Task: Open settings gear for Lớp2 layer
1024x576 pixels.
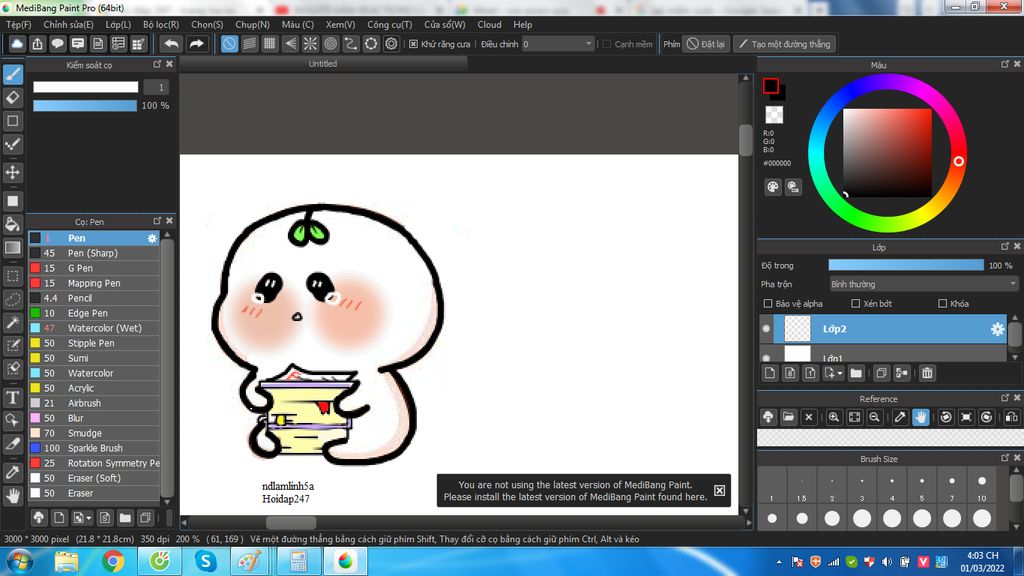Action: pyautogui.click(x=997, y=329)
